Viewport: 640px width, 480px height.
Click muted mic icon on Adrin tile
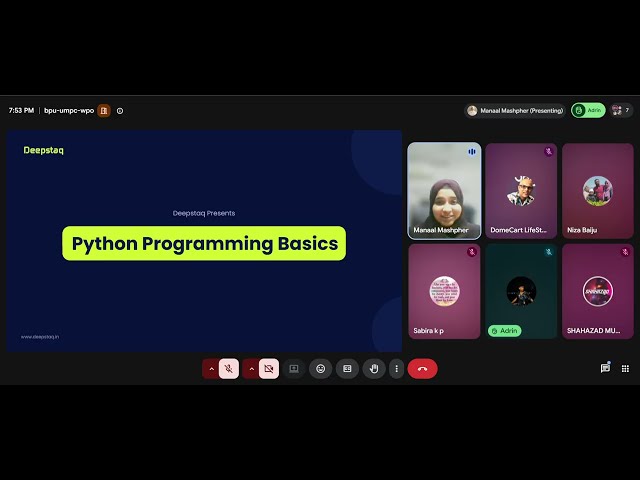[549, 252]
